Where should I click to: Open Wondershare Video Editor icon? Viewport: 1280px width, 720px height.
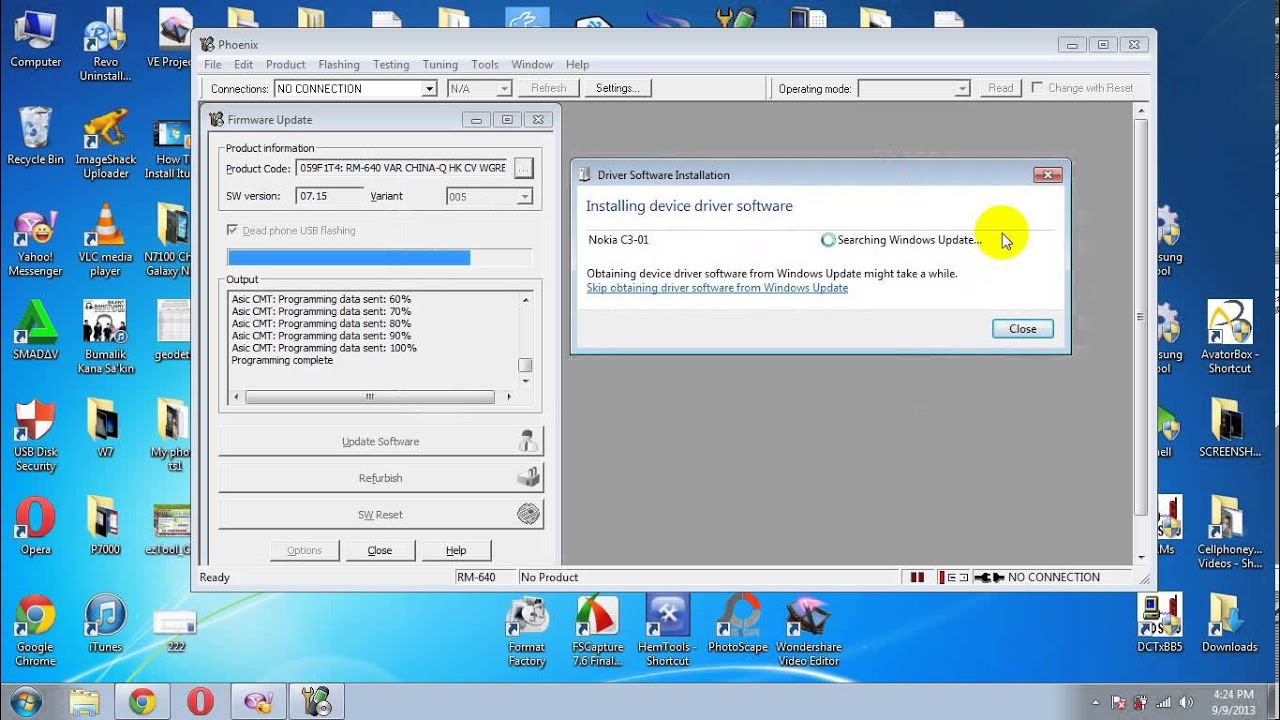pos(808,631)
